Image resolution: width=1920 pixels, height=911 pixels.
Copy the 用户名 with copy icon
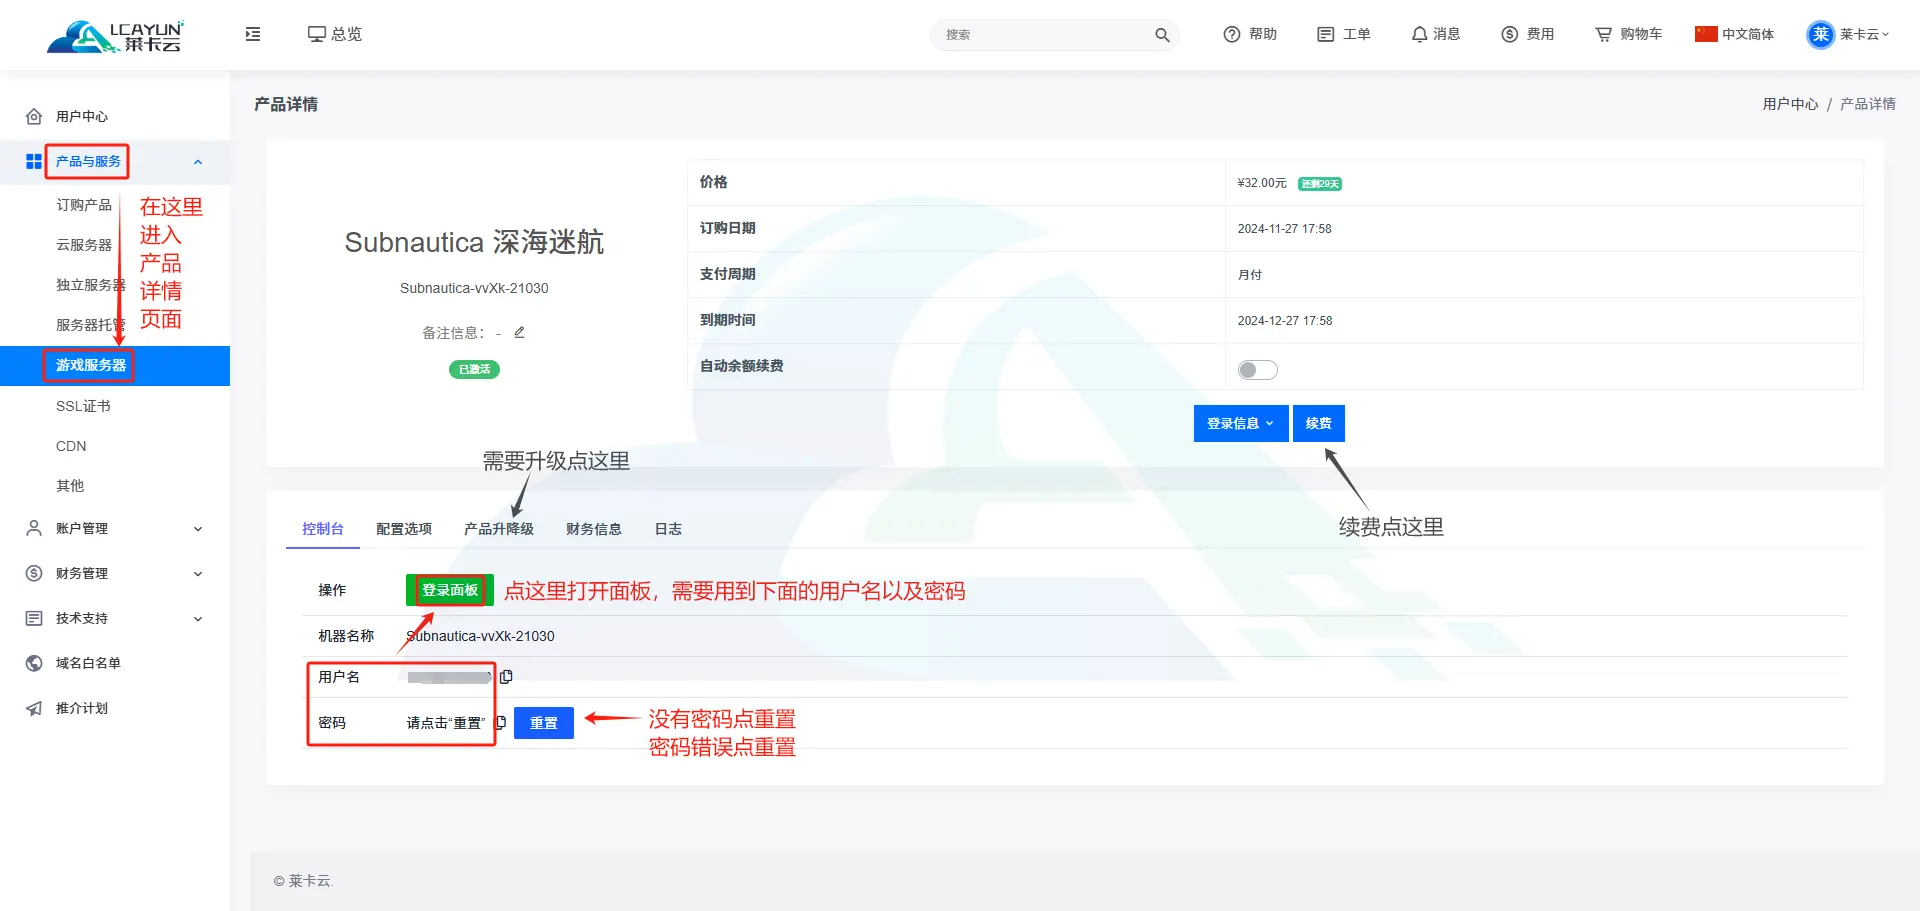point(506,677)
